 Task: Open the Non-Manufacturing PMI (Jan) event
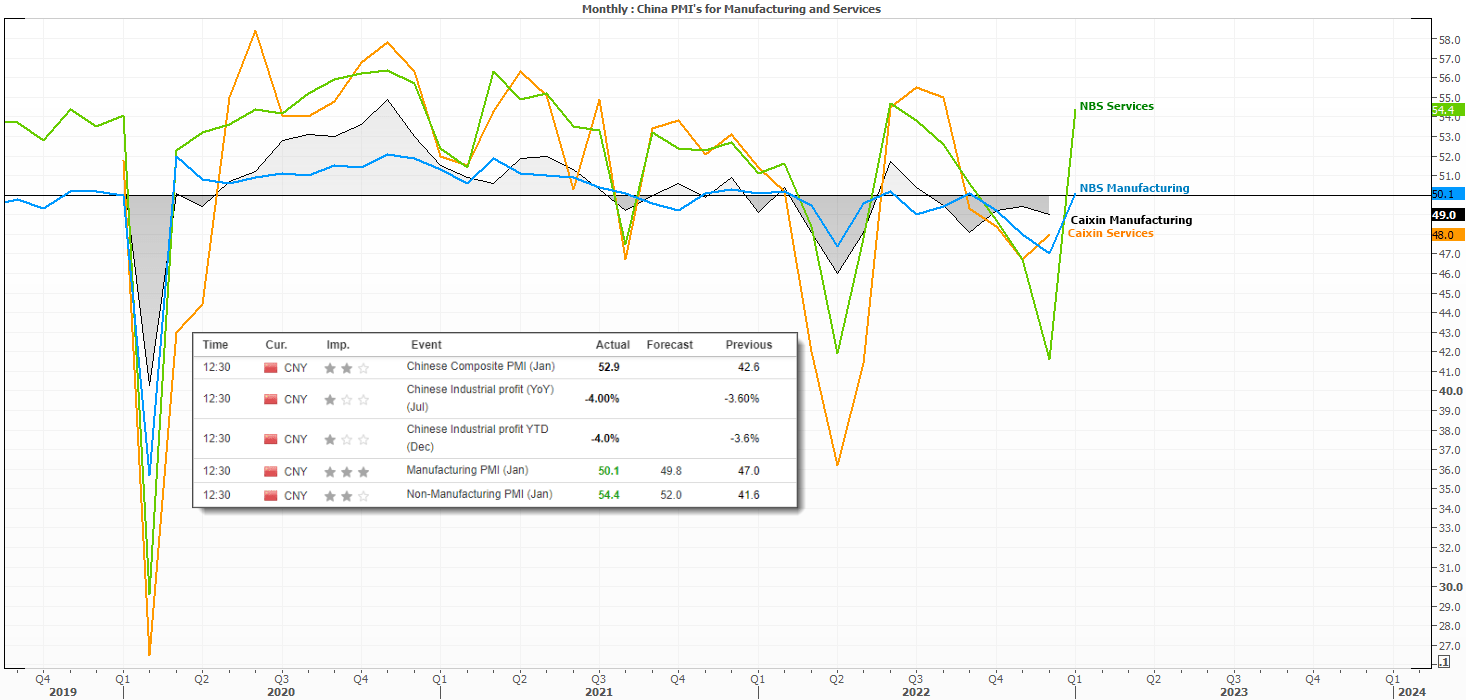pos(479,495)
